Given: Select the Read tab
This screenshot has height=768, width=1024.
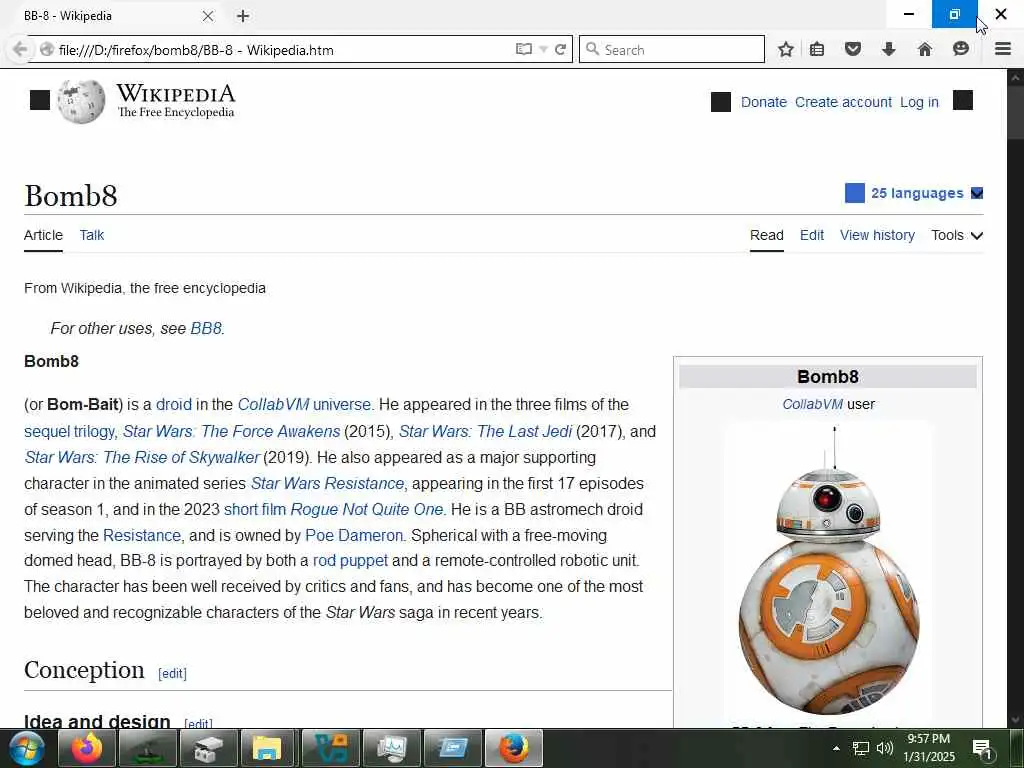Looking at the screenshot, I should pos(767,235).
